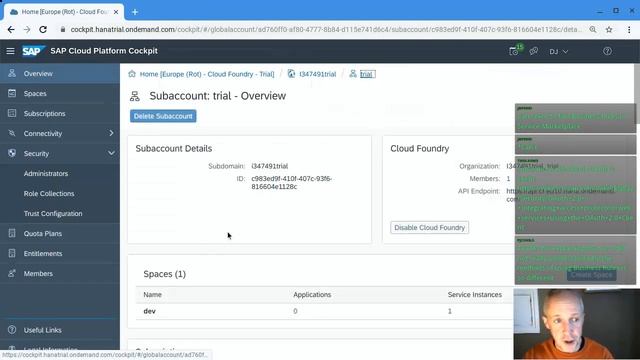Image resolution: width=640 pixels, height=360 pixels.
Task: Click the Overview sidebar icon
Action: (12, 73)
